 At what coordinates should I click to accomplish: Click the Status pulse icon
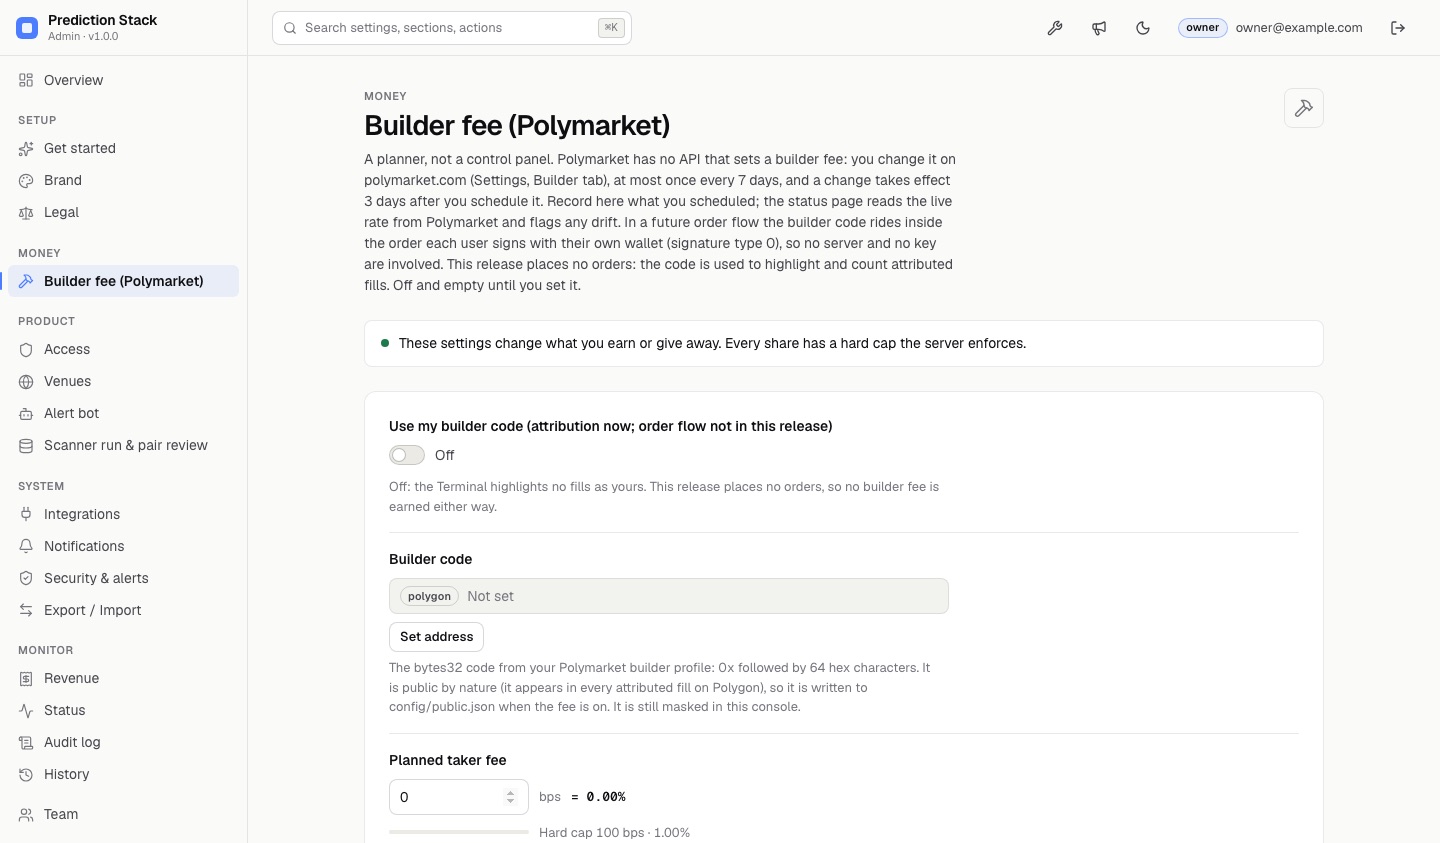tap(26, 711)
